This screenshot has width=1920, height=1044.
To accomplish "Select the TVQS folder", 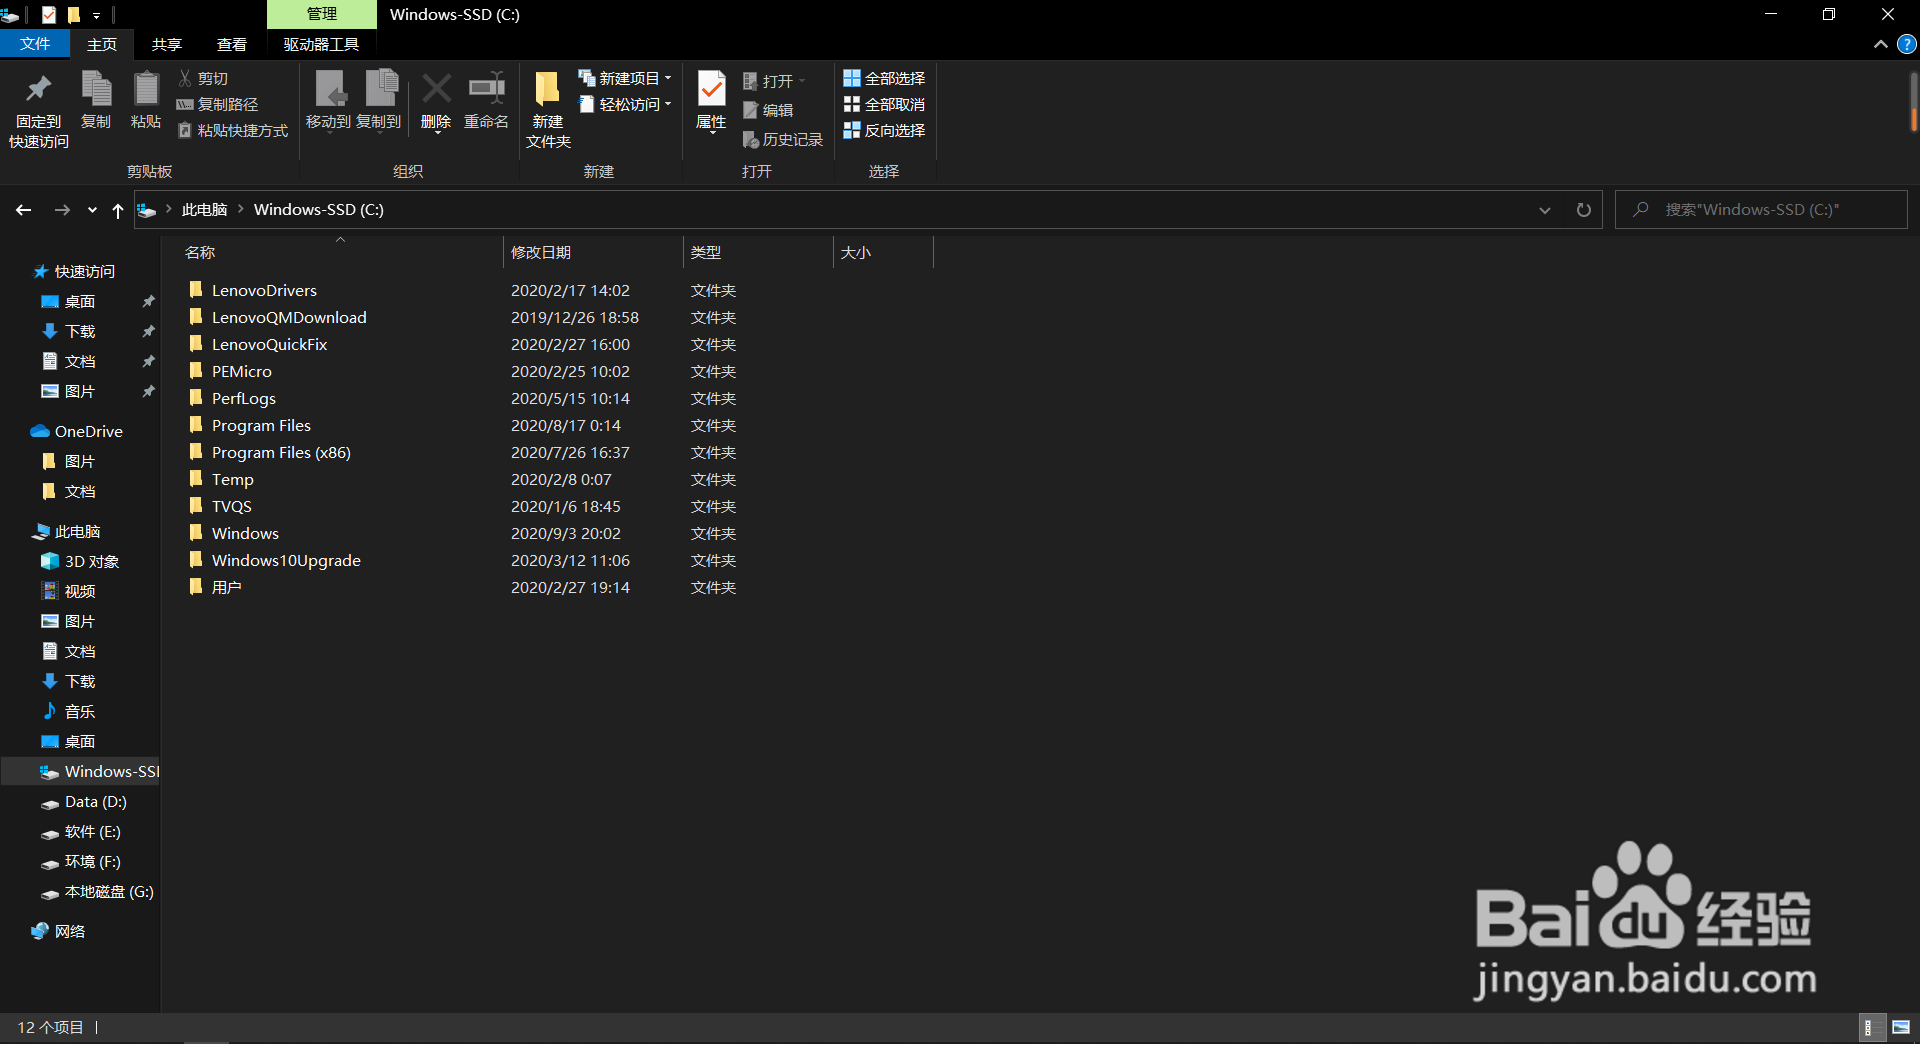I will click(x=231, y=506).
